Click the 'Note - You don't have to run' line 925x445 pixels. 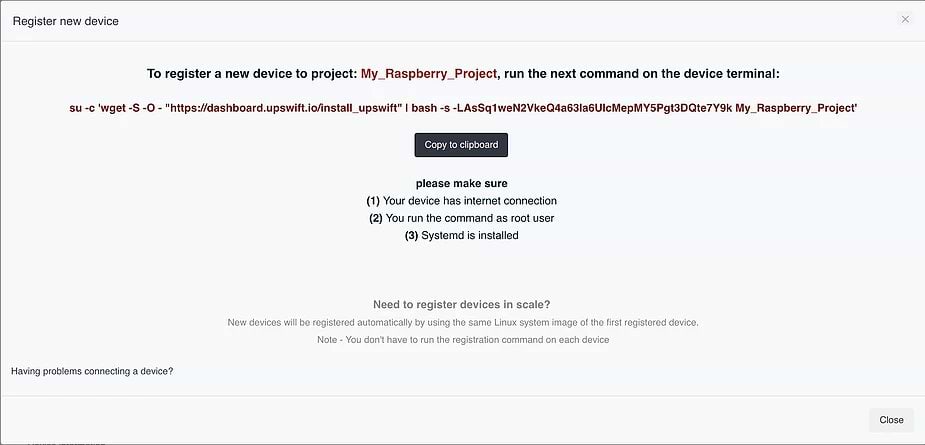coord(463,340)
